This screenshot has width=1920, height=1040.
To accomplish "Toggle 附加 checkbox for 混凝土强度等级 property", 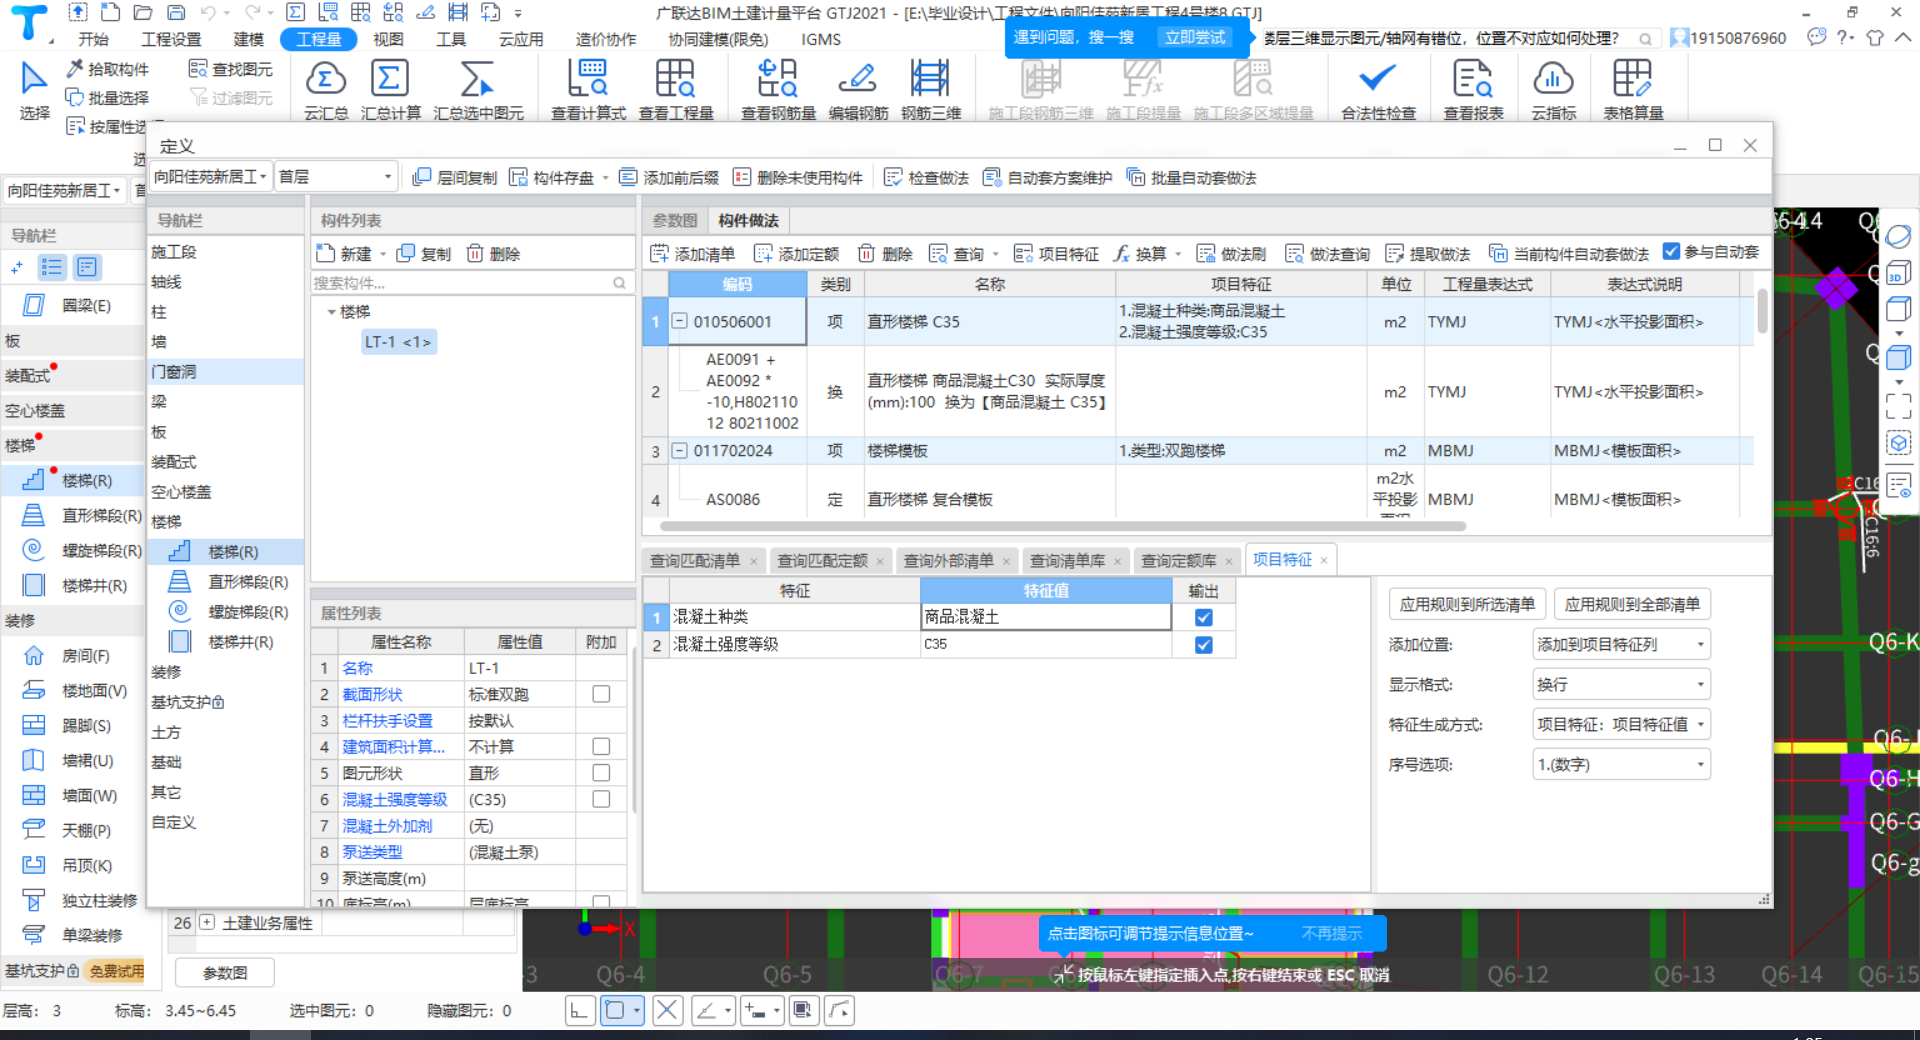I will pos(601,799).
